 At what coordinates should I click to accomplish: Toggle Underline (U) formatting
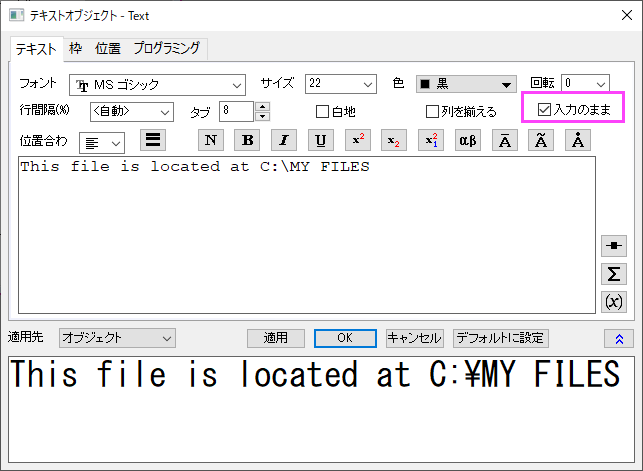(x=321, y=140)
